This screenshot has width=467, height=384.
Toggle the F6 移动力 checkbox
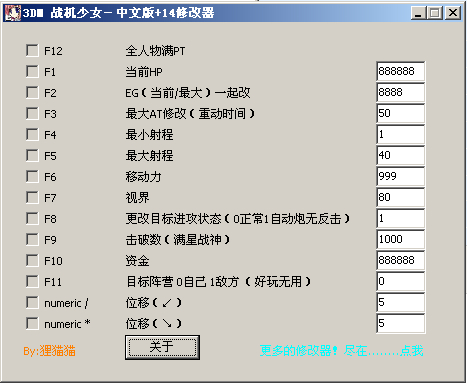click(x=32, y=177)
